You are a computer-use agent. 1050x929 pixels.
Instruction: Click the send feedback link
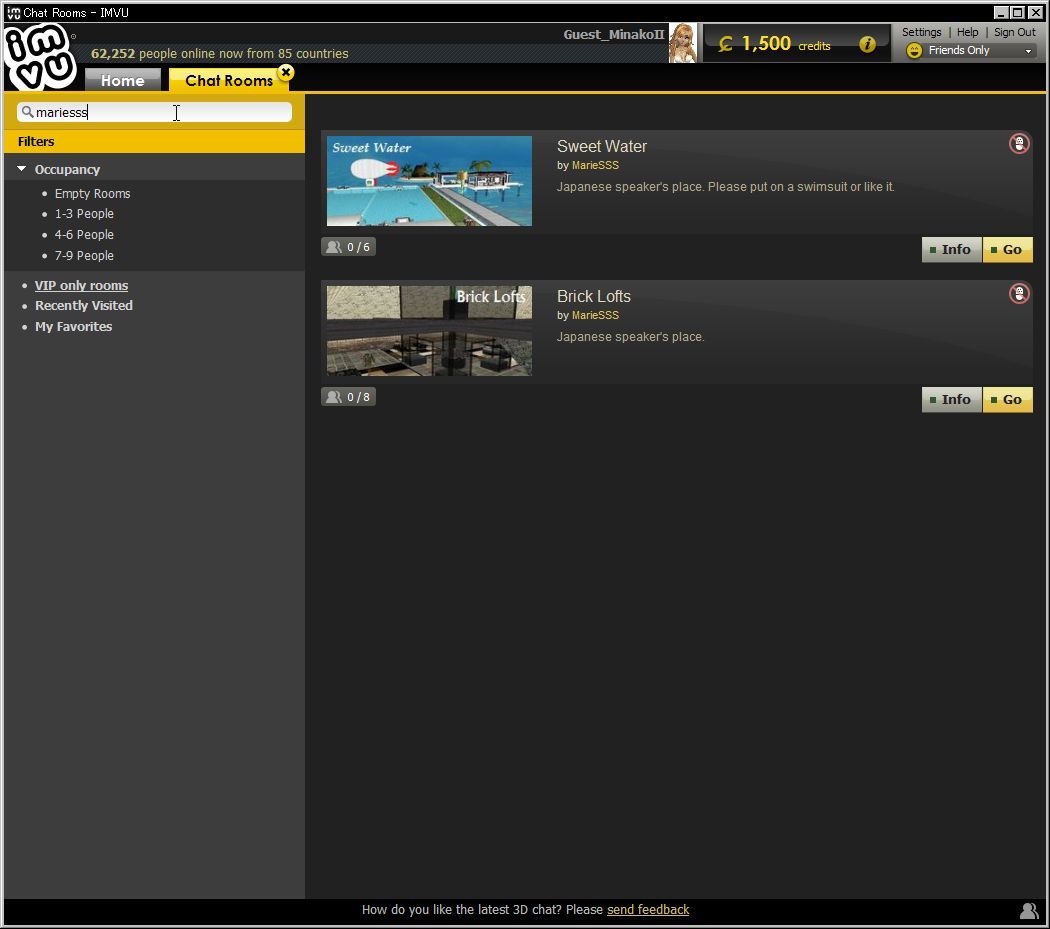point(648,910)
